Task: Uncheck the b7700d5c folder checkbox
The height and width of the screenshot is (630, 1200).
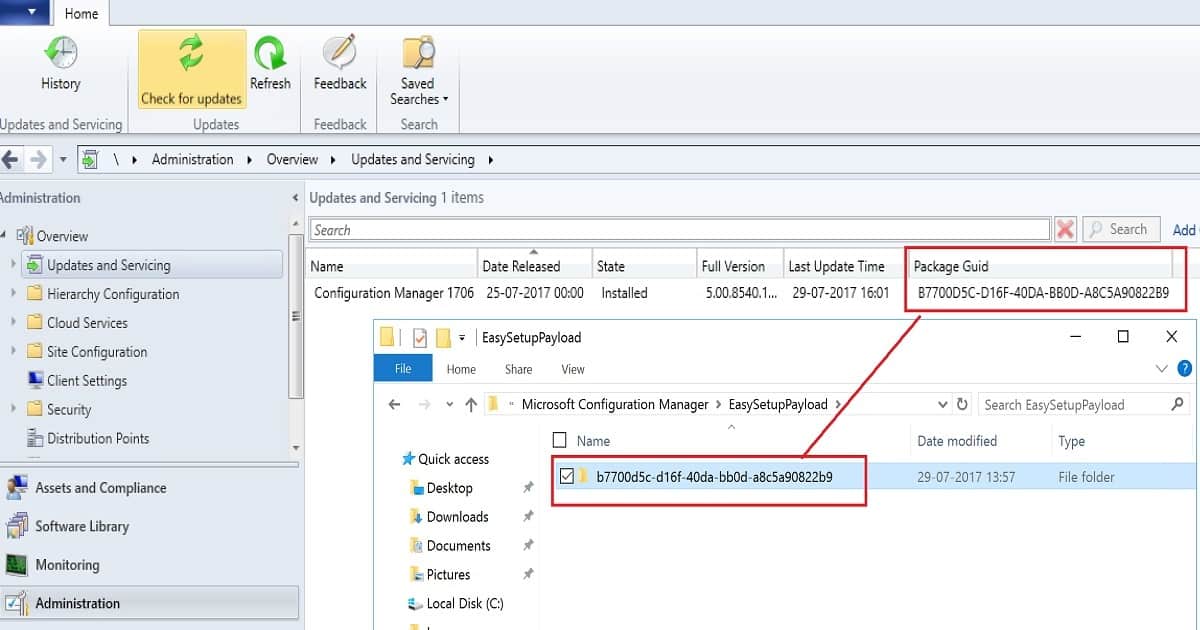Action: point(567,477)
